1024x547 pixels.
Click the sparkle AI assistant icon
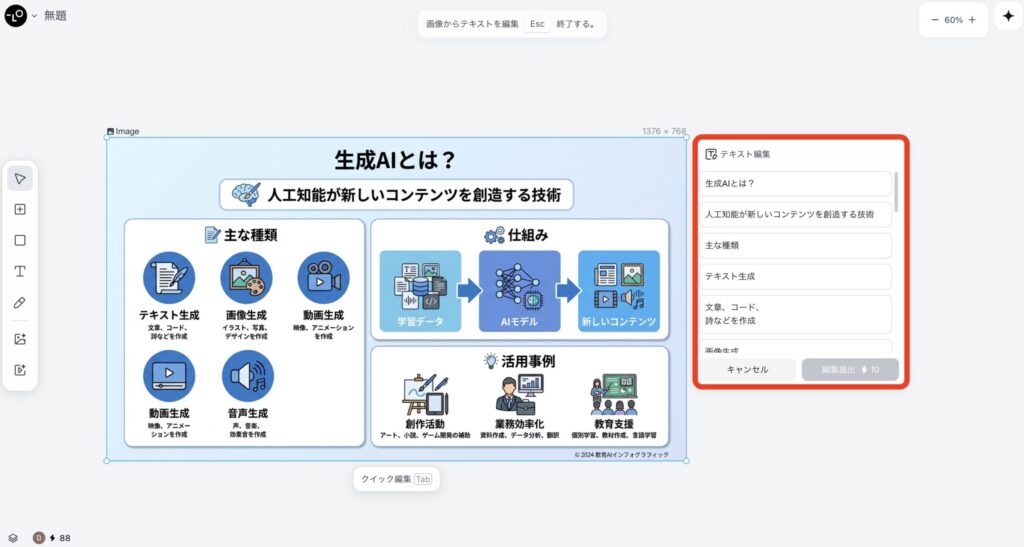pyautogui.click(x=1007, y=19)
